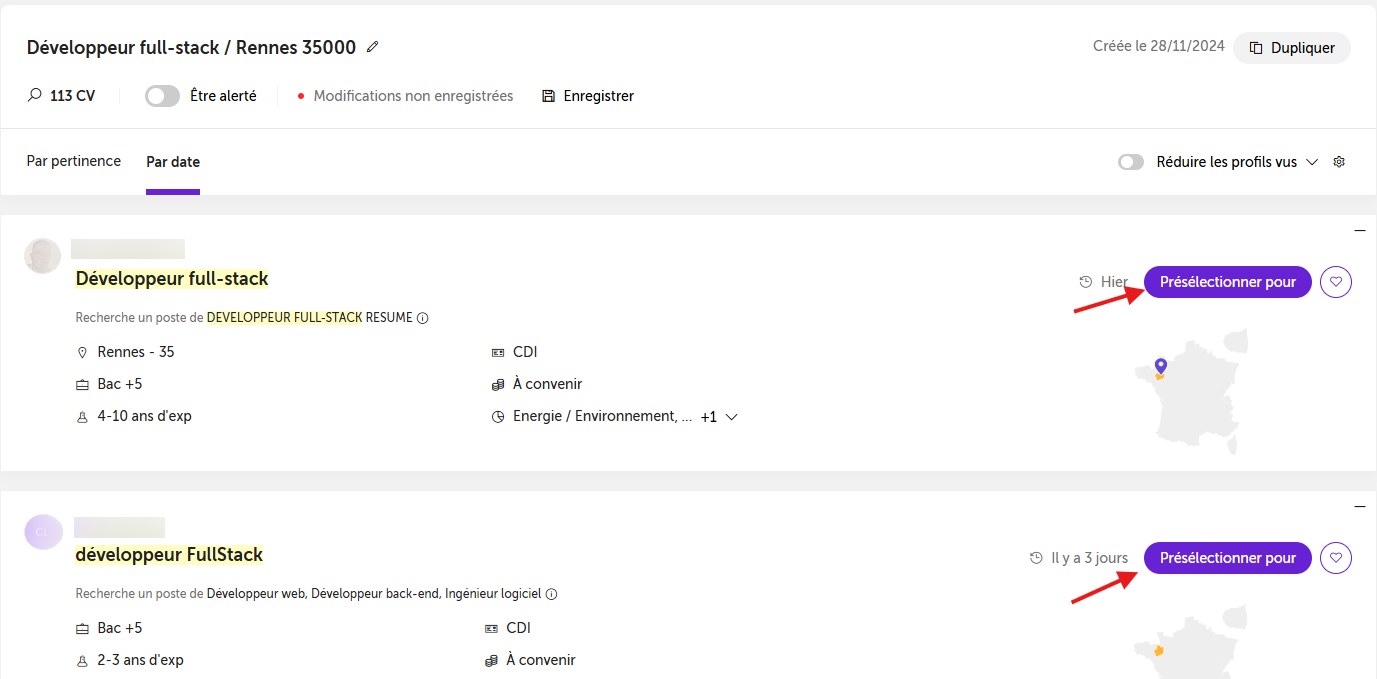Viewport: 1377px width, 679px height.
Task: Open the Réduire les profils vus dropdown chevron
Action: (1312, 162)
